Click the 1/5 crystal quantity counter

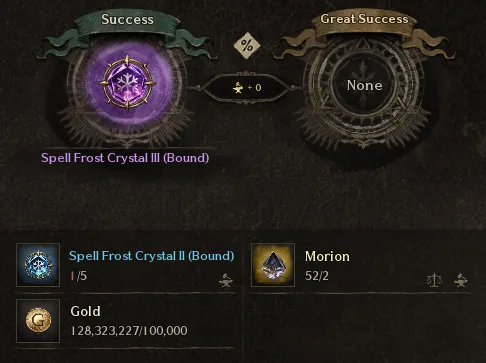[79, 276]
